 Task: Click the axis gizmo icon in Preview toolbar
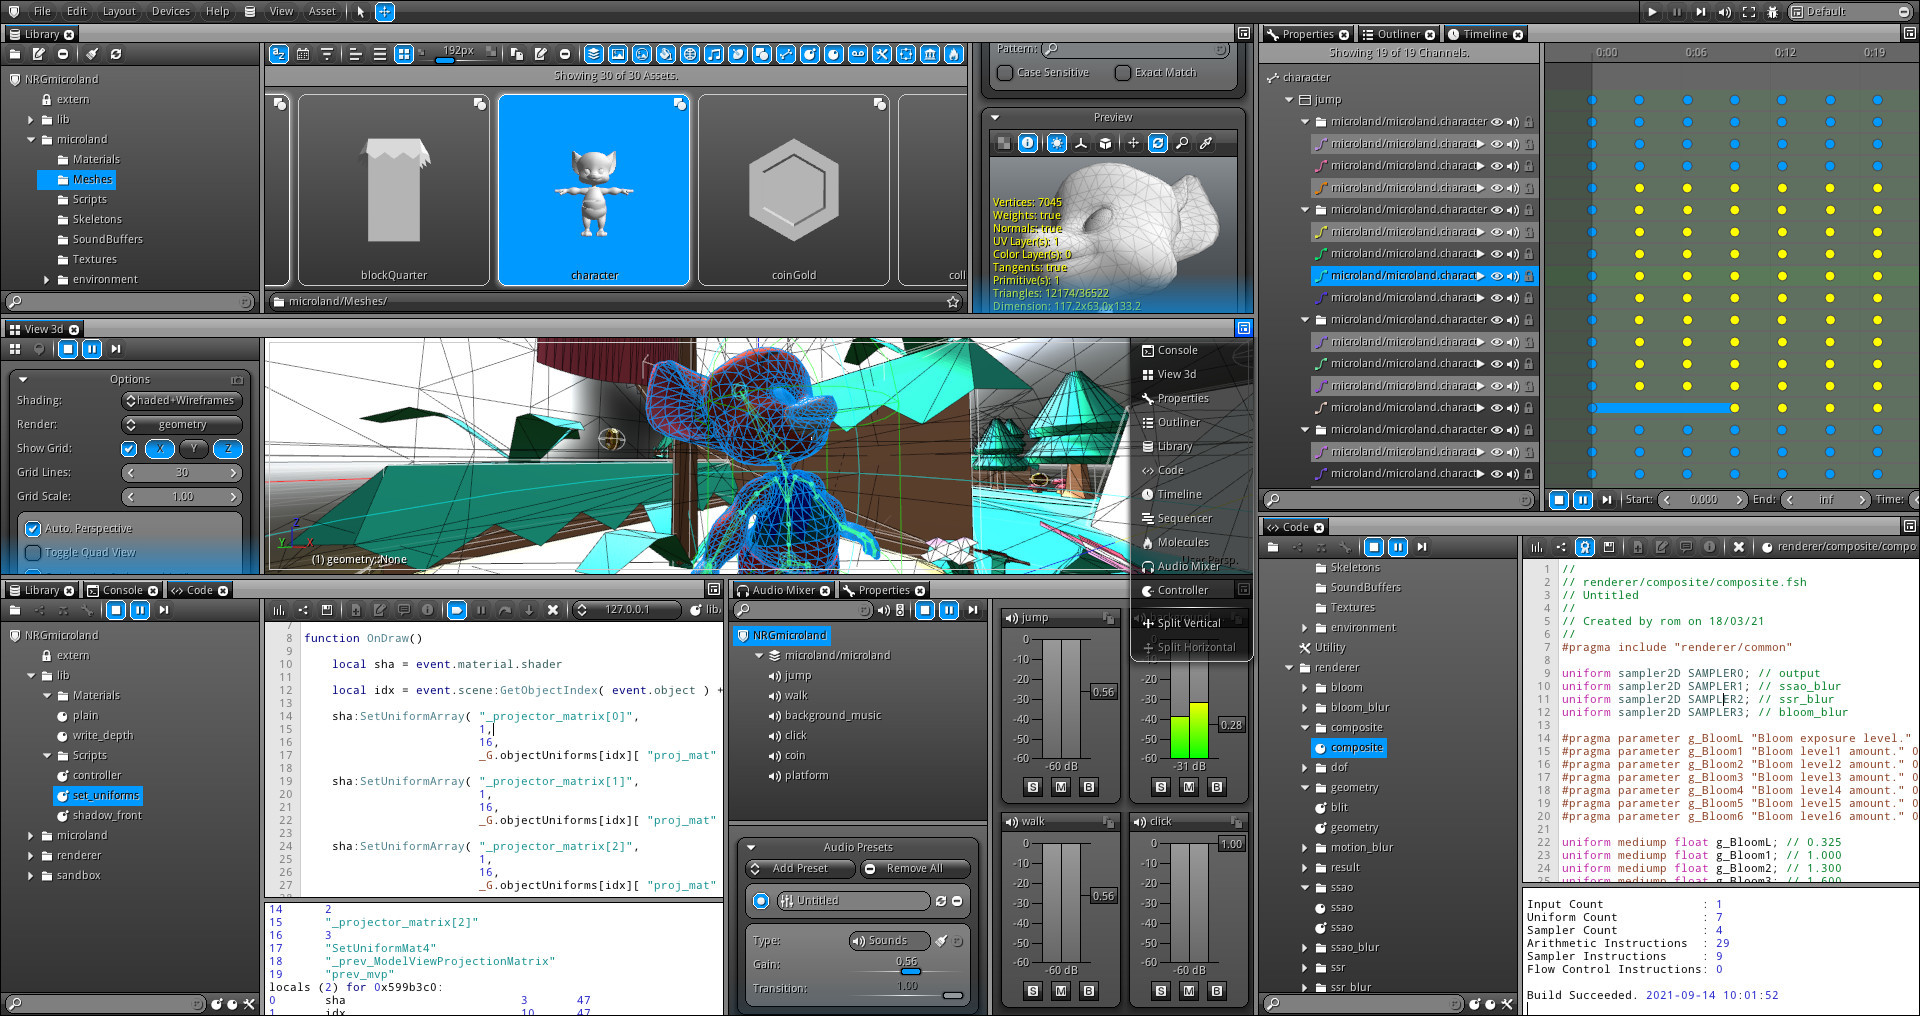(1081, 143)
